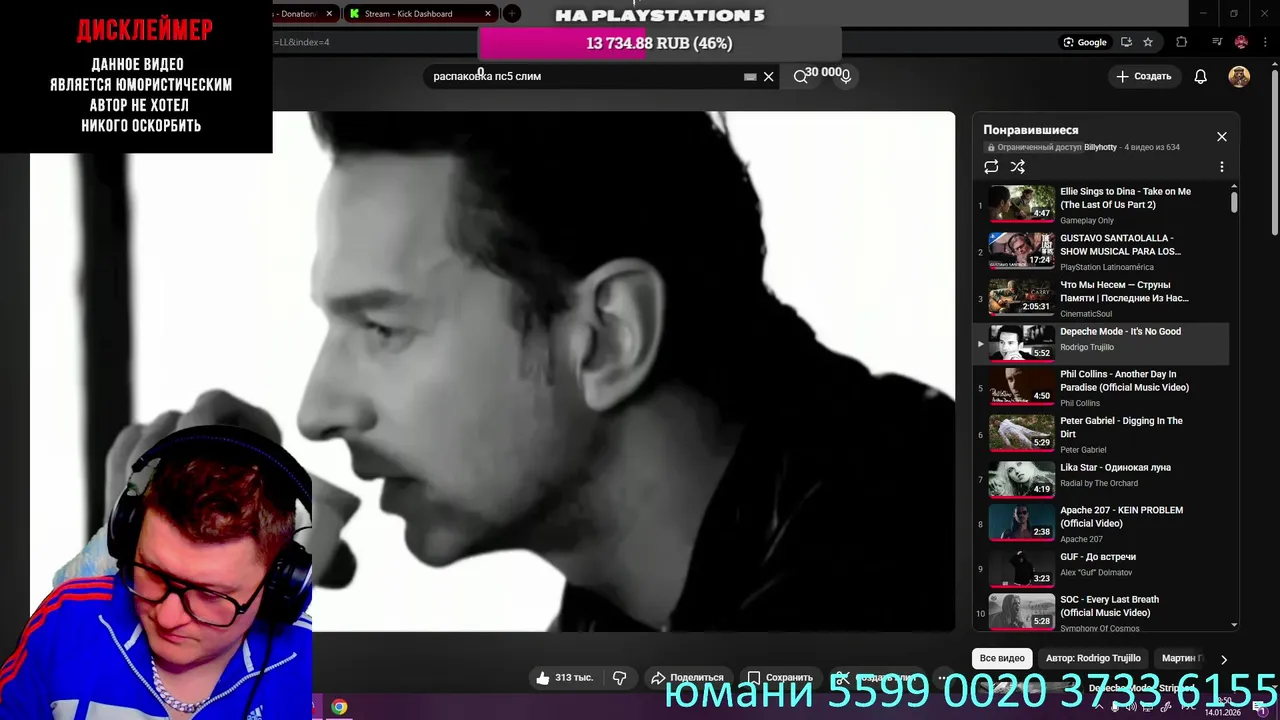Image resolution: width=1280 pixels, height=720 pixels.
Task: Click the Создать button
Action: coord(1144,76)
